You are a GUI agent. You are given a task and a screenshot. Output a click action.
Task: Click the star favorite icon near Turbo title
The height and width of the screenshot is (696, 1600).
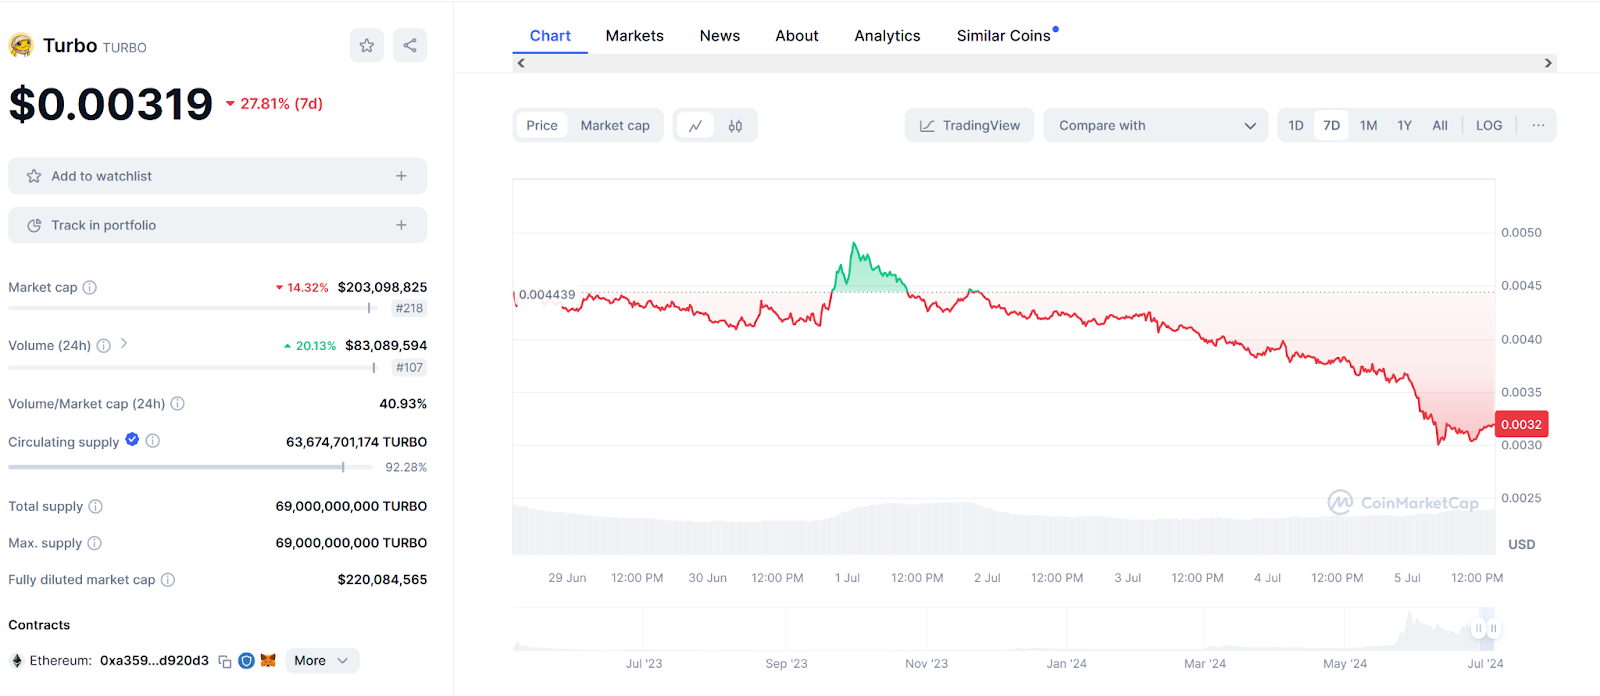tap(367, 45)
